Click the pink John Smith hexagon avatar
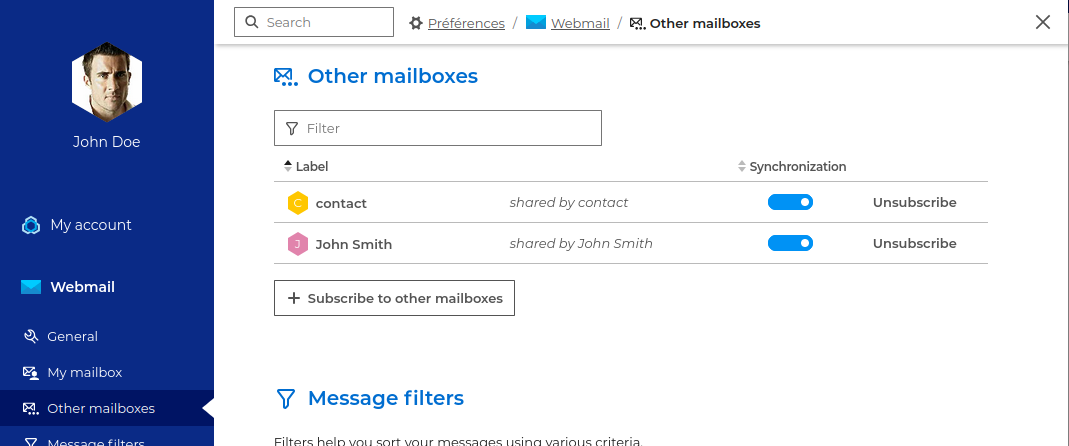Viewport: 1069px width, 446px height. pos(297,244)
